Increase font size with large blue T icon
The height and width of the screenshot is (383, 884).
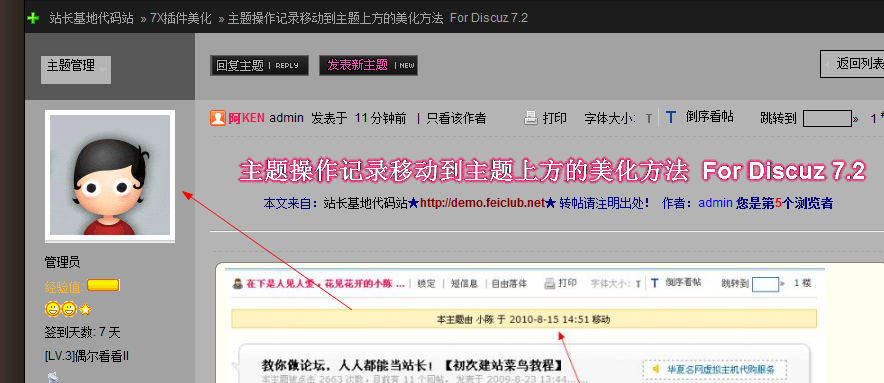point(670,117)
